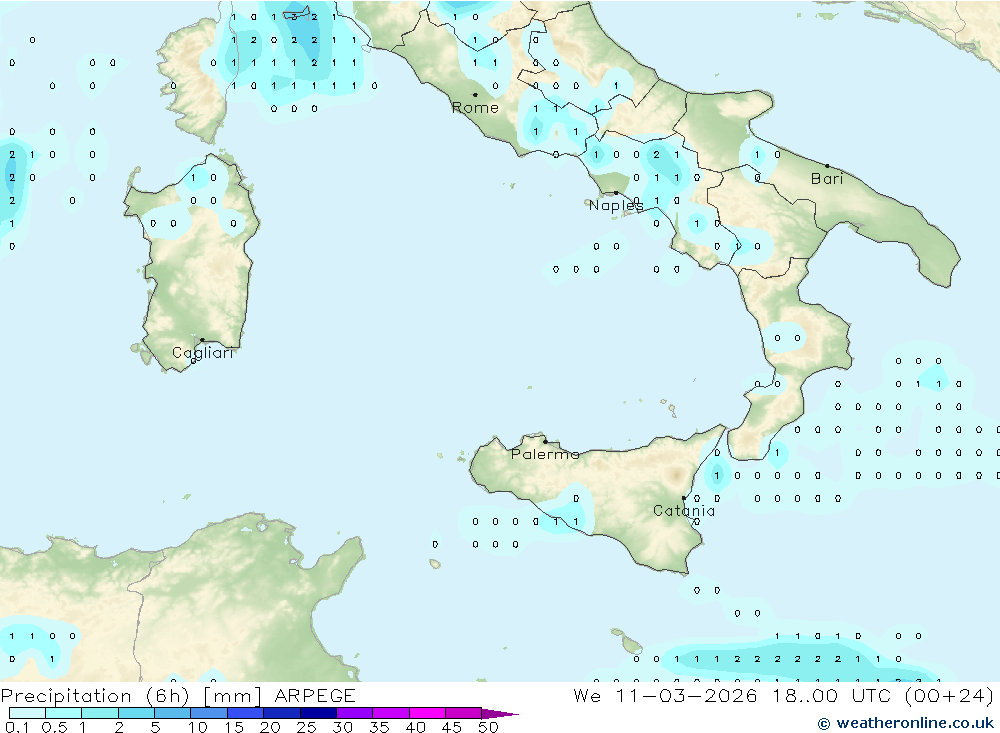Select the 10 mm blue legend block
1000x733 pixels.
pyautogui.click(x=209, y=713)
